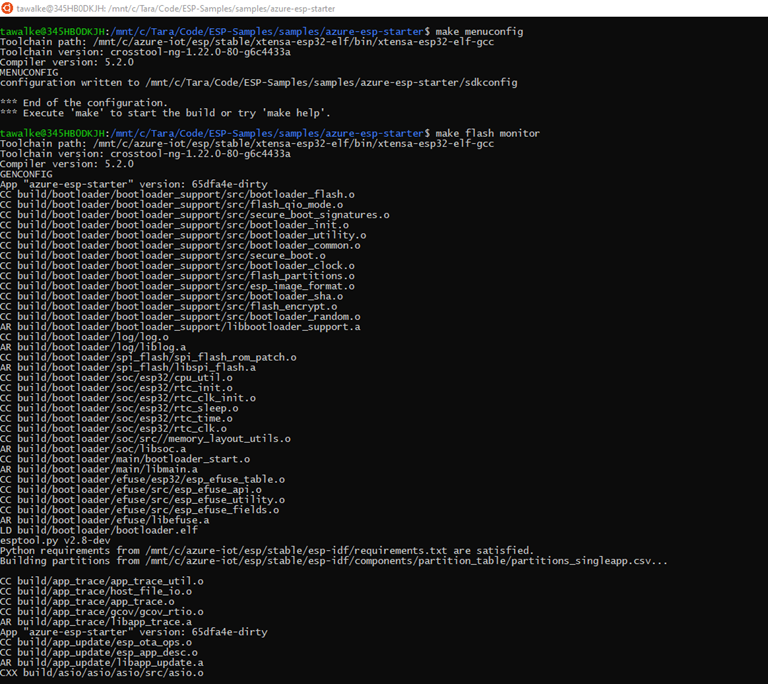
Task: Click the 'app_trace/app_trace.o' build line
Action: 87,602
